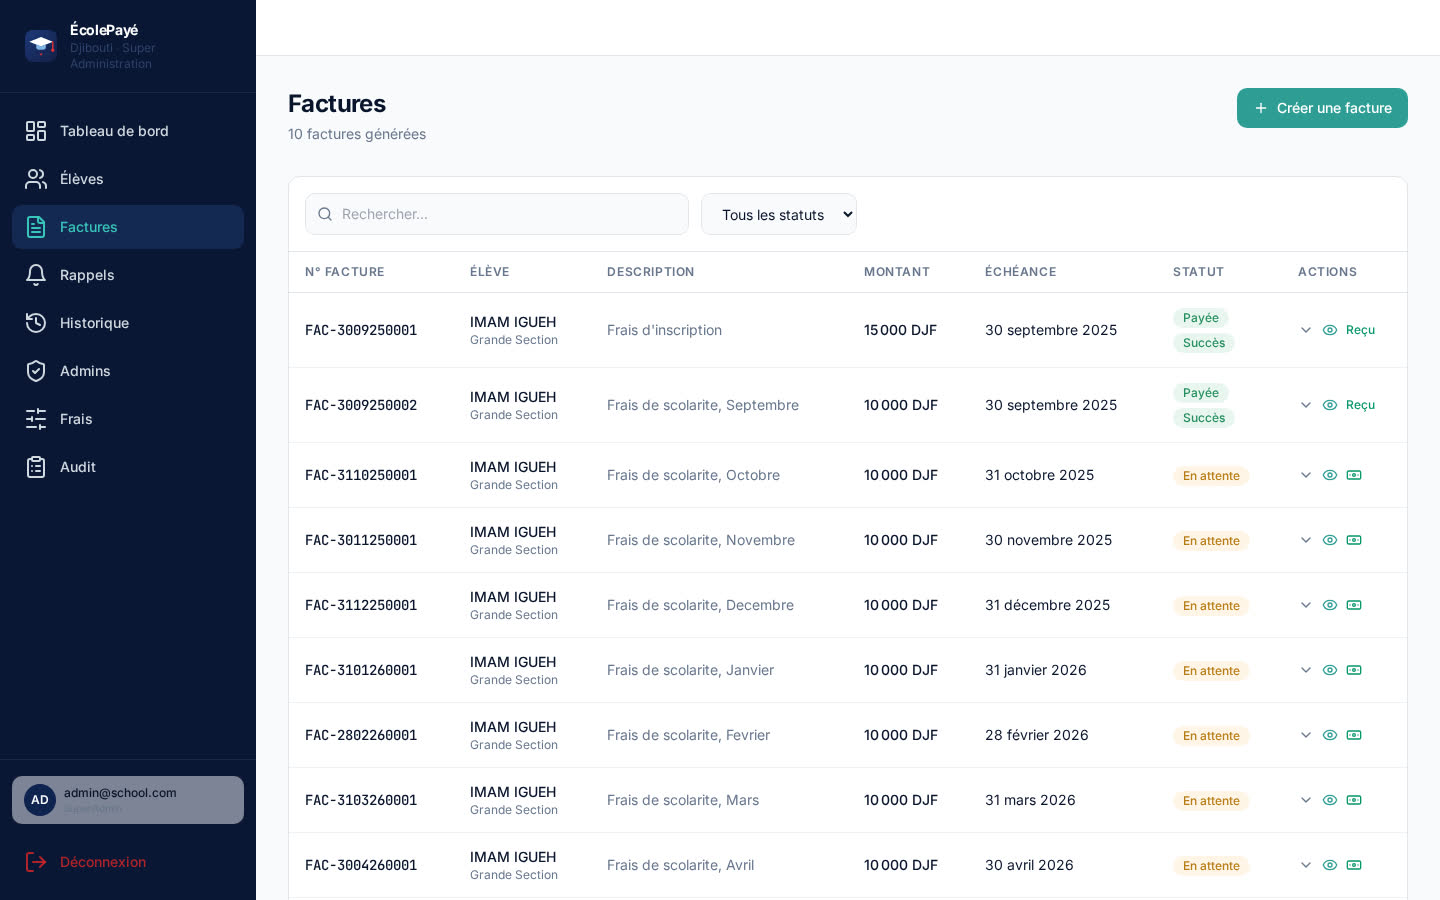Viewport: 1440px width, 900px height.
Task: Open the Historique clock icon
Action: 36,323
